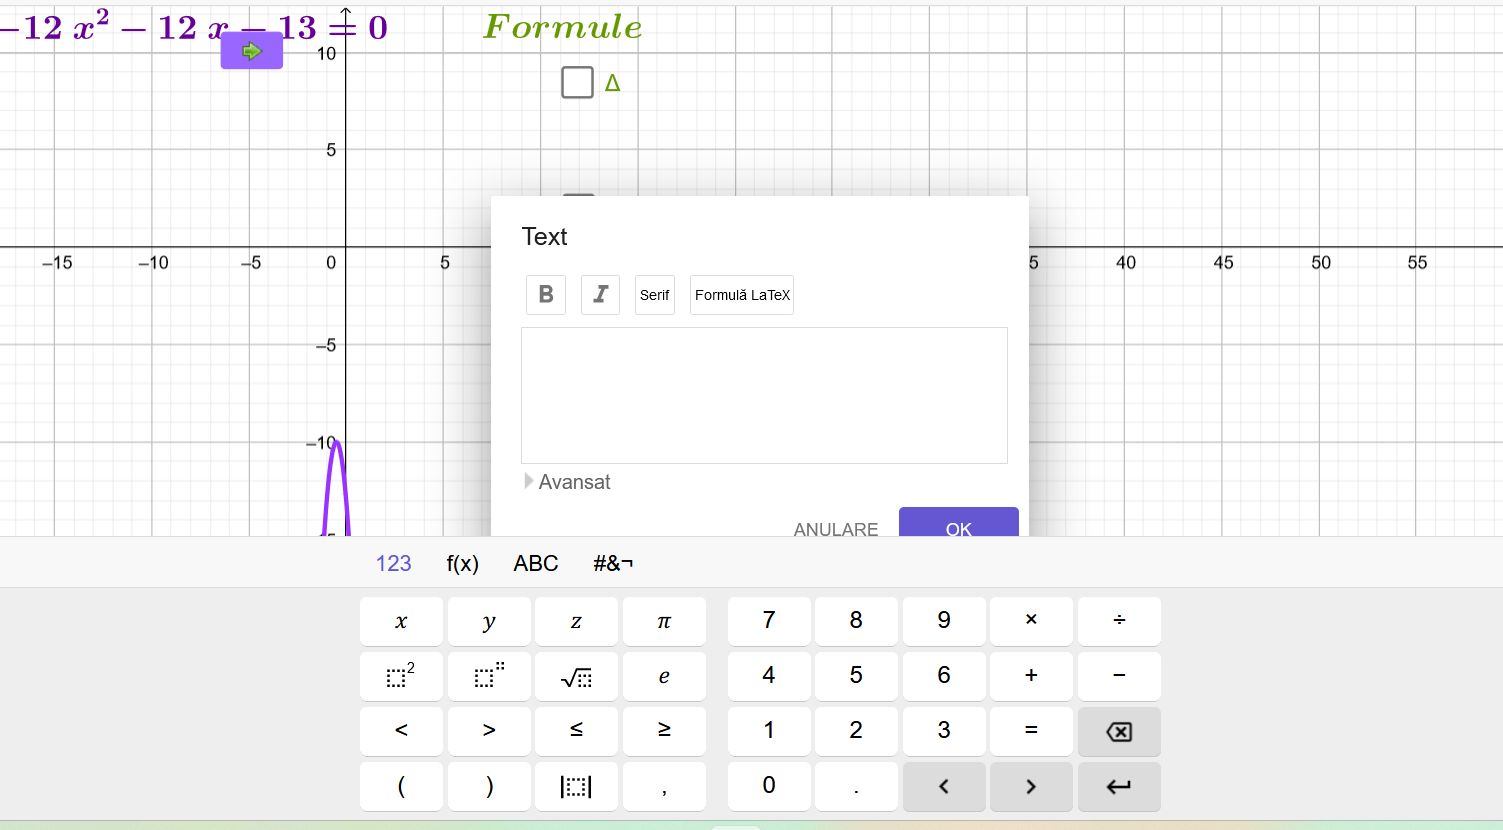Switch to the f(x) keyboard tab
The image size is (1503, 830).
coord(462,563)
